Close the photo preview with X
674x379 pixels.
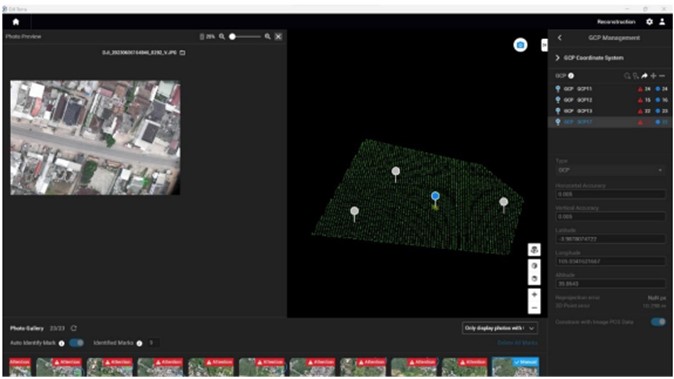(x=279, y=37)
